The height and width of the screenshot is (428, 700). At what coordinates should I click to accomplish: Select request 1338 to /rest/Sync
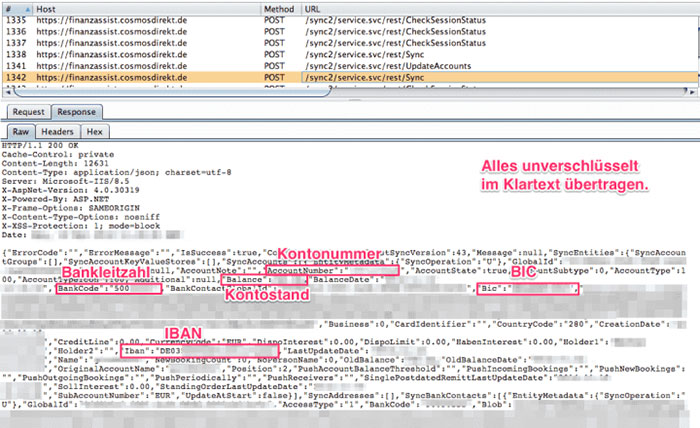click(350, 54)
